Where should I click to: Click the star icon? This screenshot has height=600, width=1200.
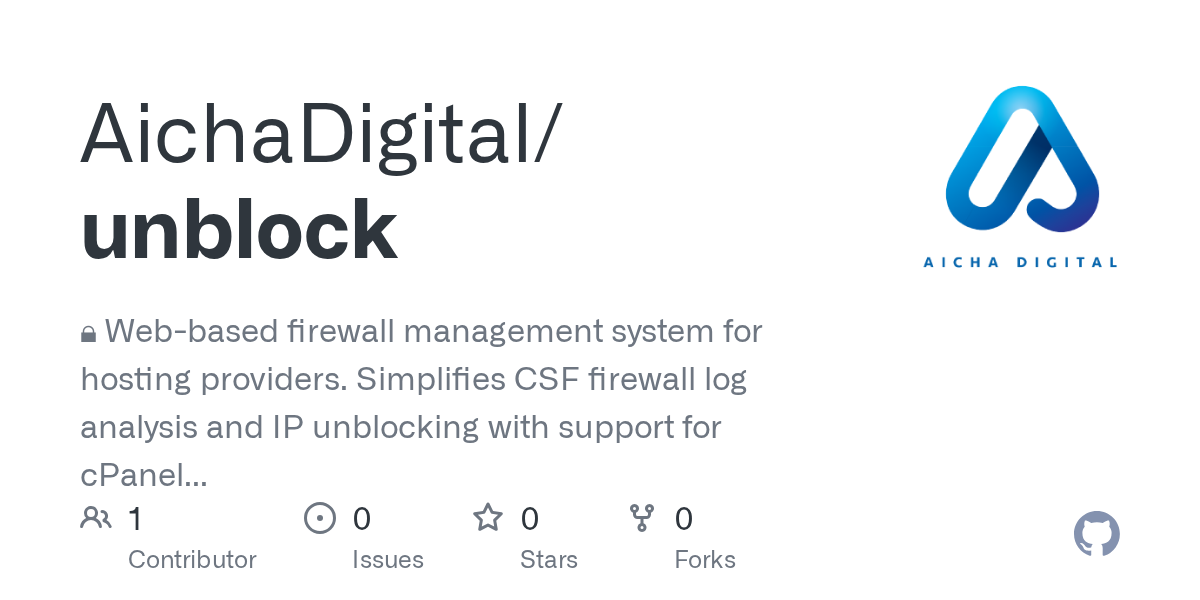click(x=488, y=518)
